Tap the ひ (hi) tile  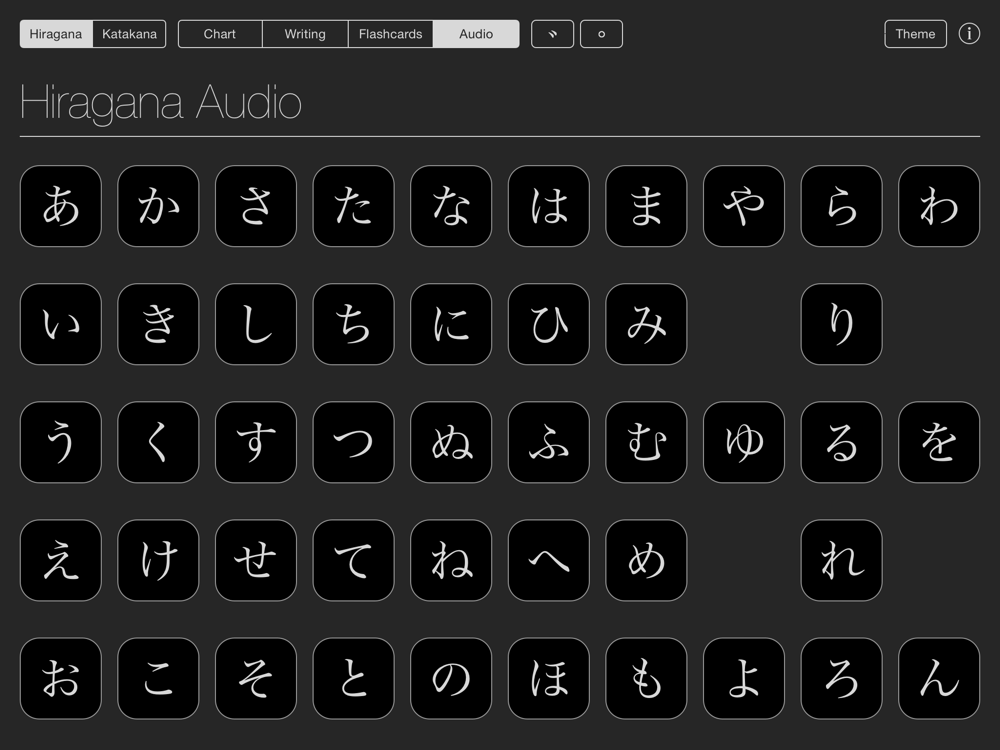[548, 324]
